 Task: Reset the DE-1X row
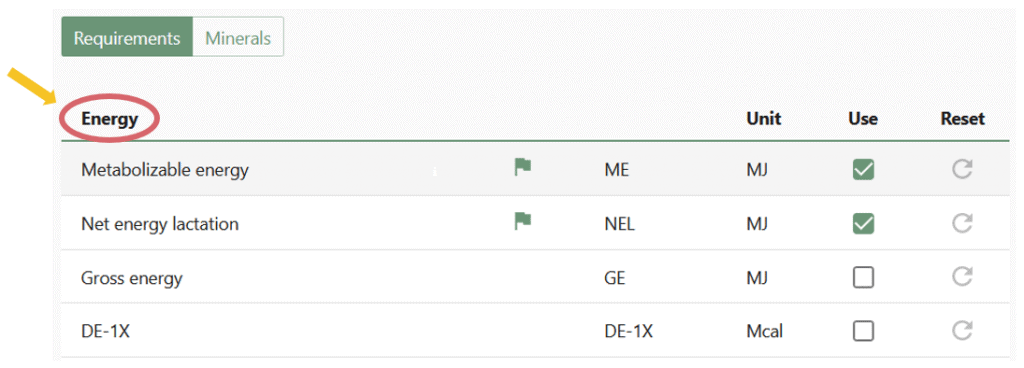962,331
